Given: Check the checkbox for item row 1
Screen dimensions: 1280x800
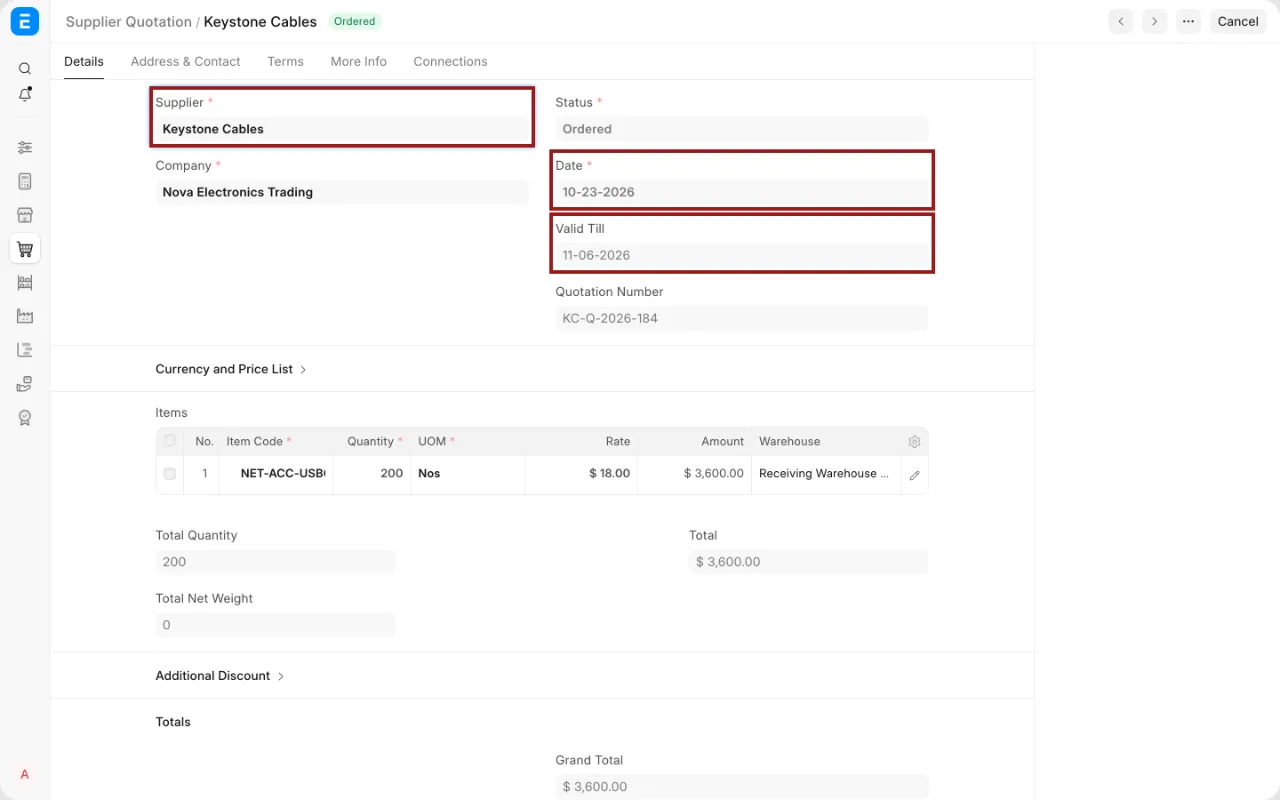Looking at the screenshot, I should [x=170, y=474].
